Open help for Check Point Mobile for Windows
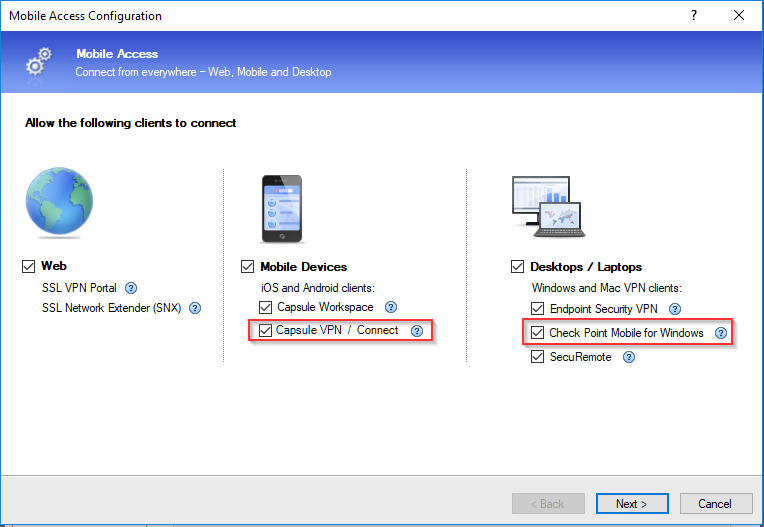764x527 pixels. [x=721, y=333]
